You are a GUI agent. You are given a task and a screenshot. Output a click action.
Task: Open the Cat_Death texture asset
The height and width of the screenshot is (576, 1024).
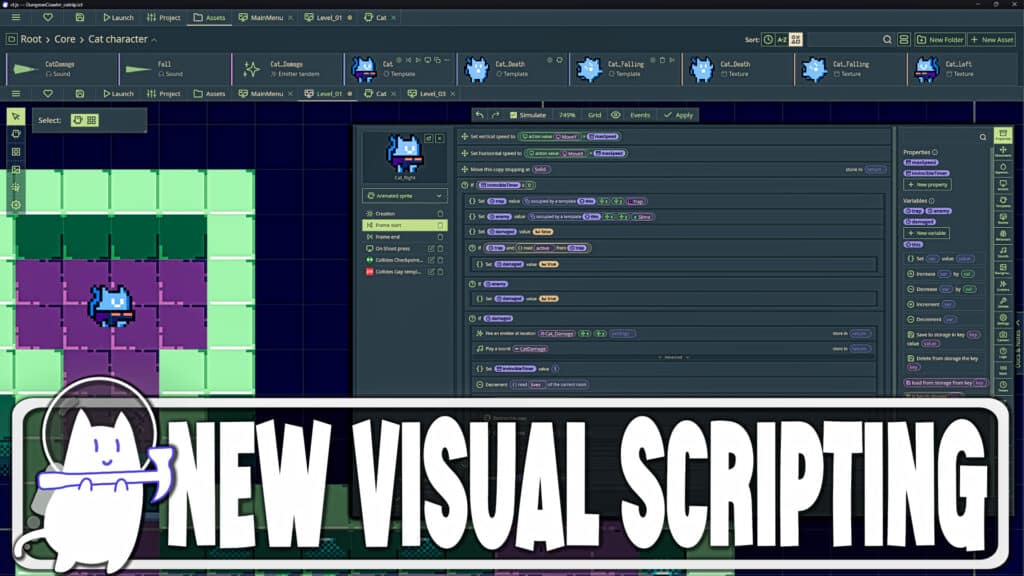coord(738,69)
